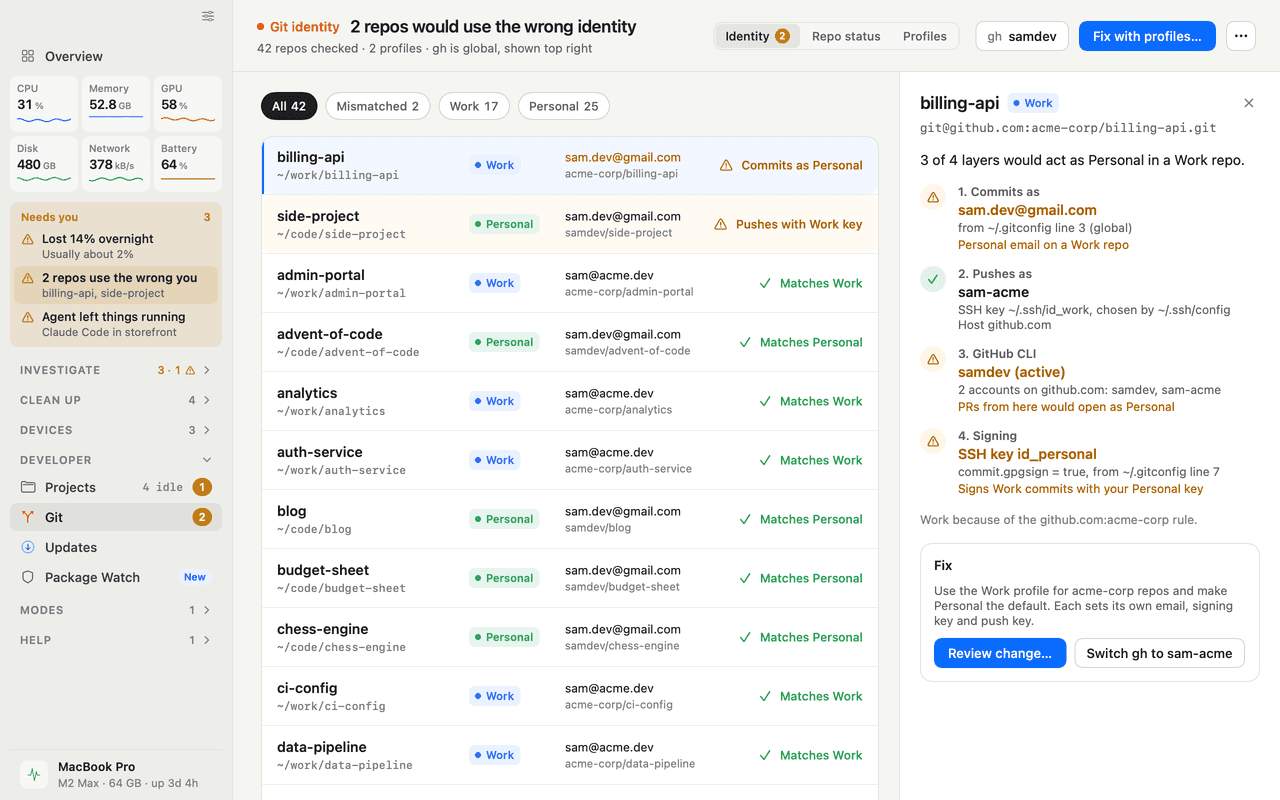
Task: Select the chess-engine repo row
Action: coord(570,637)
